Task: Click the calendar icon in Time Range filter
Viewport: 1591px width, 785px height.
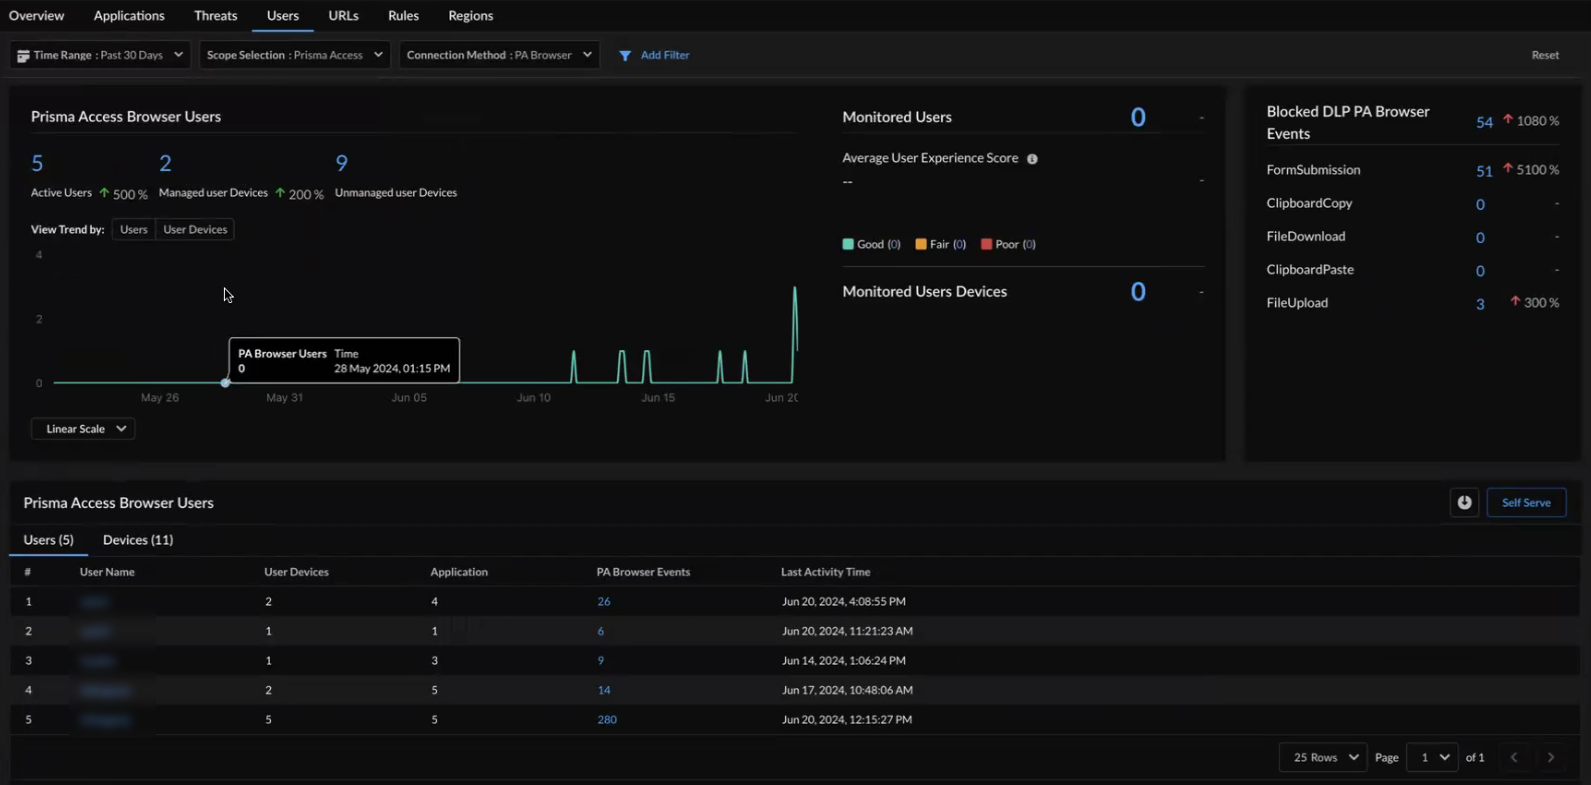Action: (23, 56)
